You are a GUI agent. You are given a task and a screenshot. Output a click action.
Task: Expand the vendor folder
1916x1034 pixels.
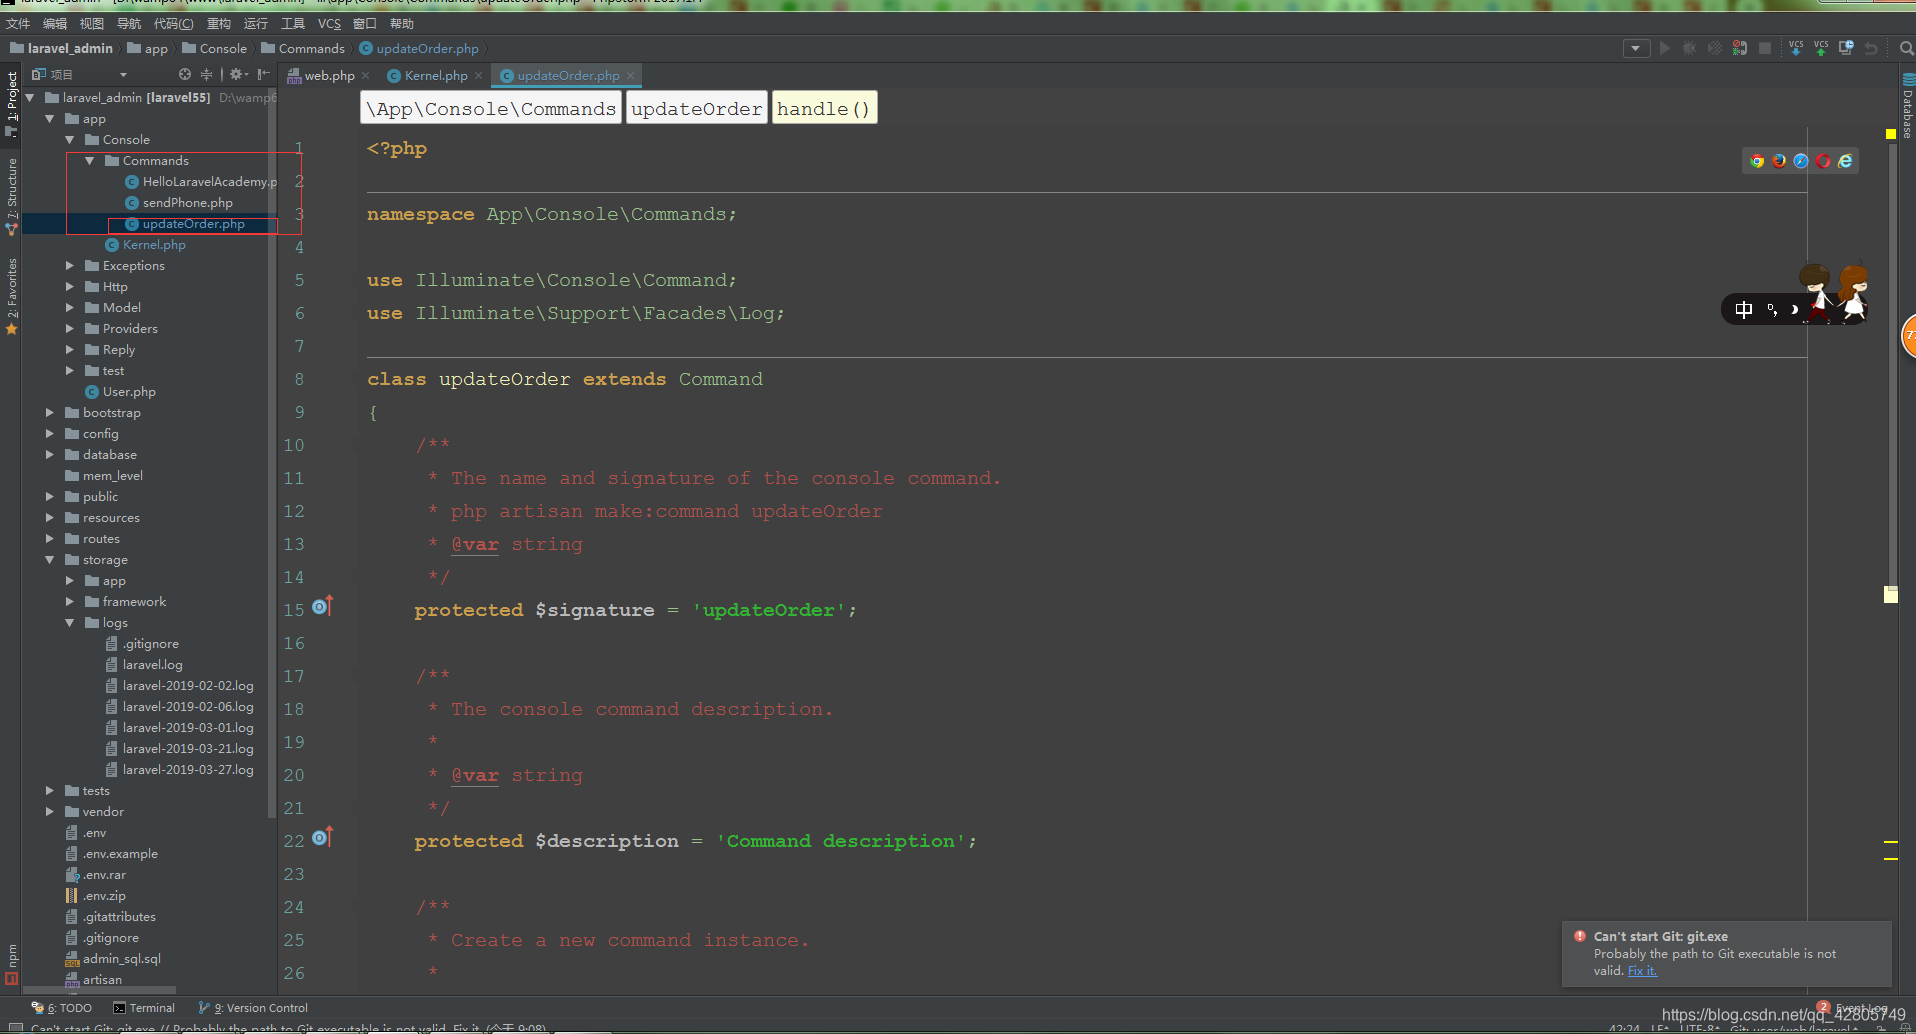pyautogui.click(x=50, y=811)
